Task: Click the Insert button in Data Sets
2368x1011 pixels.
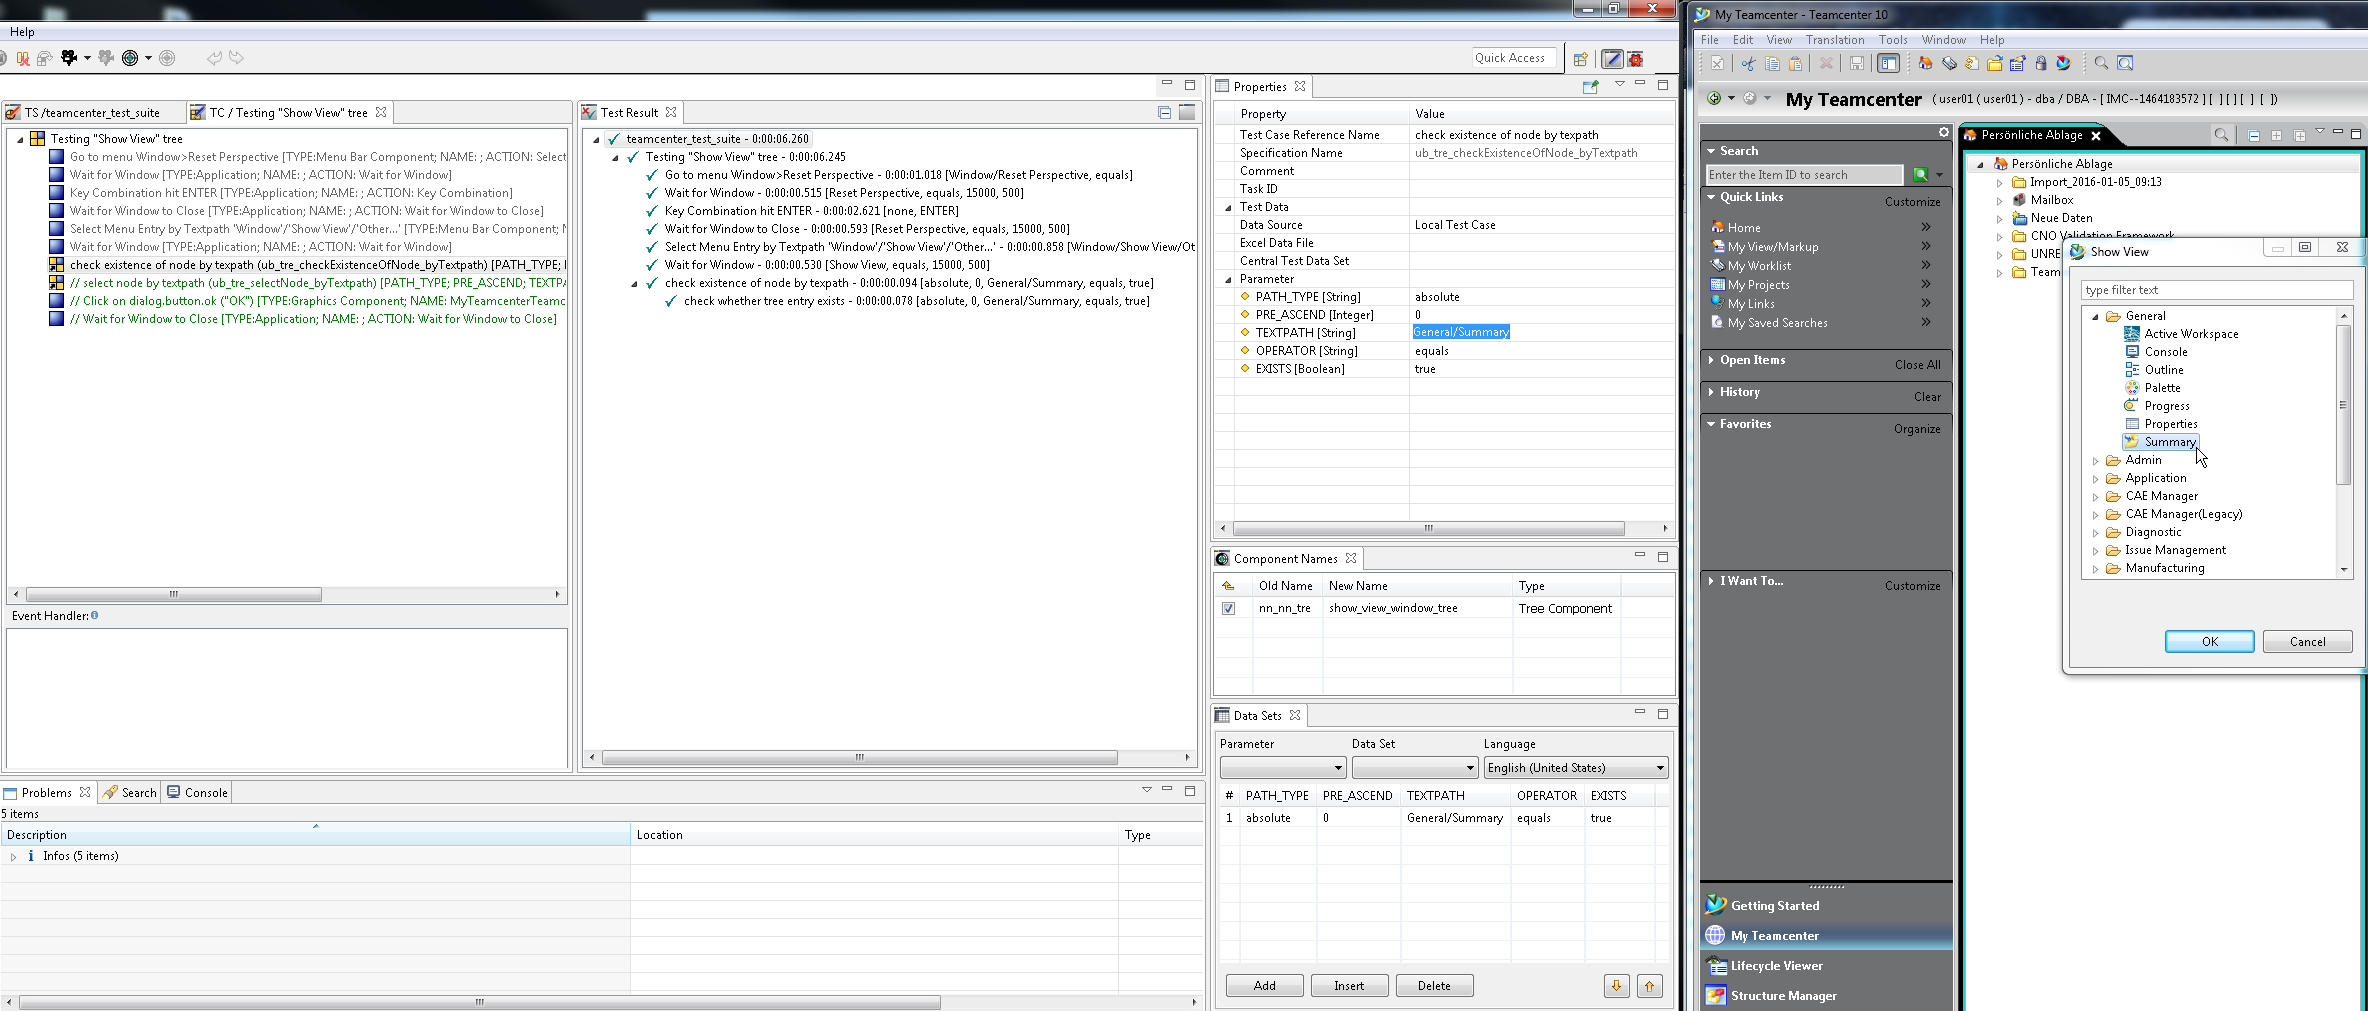Action: coord(1349,986)
